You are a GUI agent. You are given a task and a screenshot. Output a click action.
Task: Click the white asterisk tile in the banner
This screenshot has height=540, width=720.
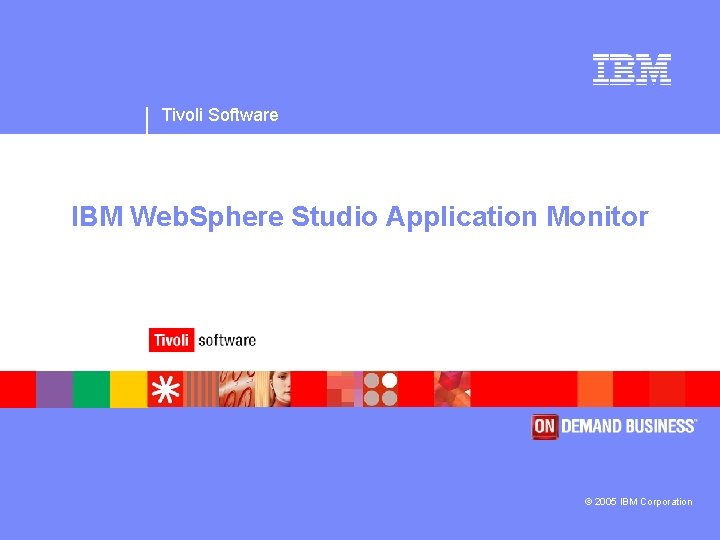tap(165, 389)
